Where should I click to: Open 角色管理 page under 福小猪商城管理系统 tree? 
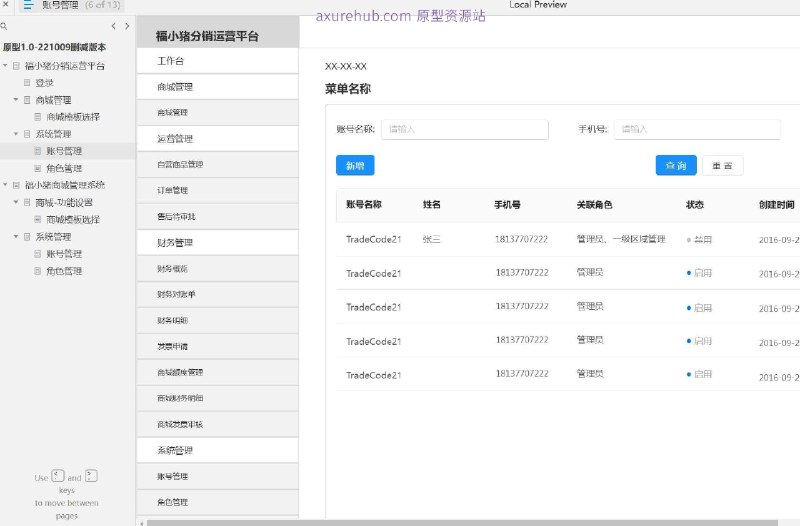point(64,271)
